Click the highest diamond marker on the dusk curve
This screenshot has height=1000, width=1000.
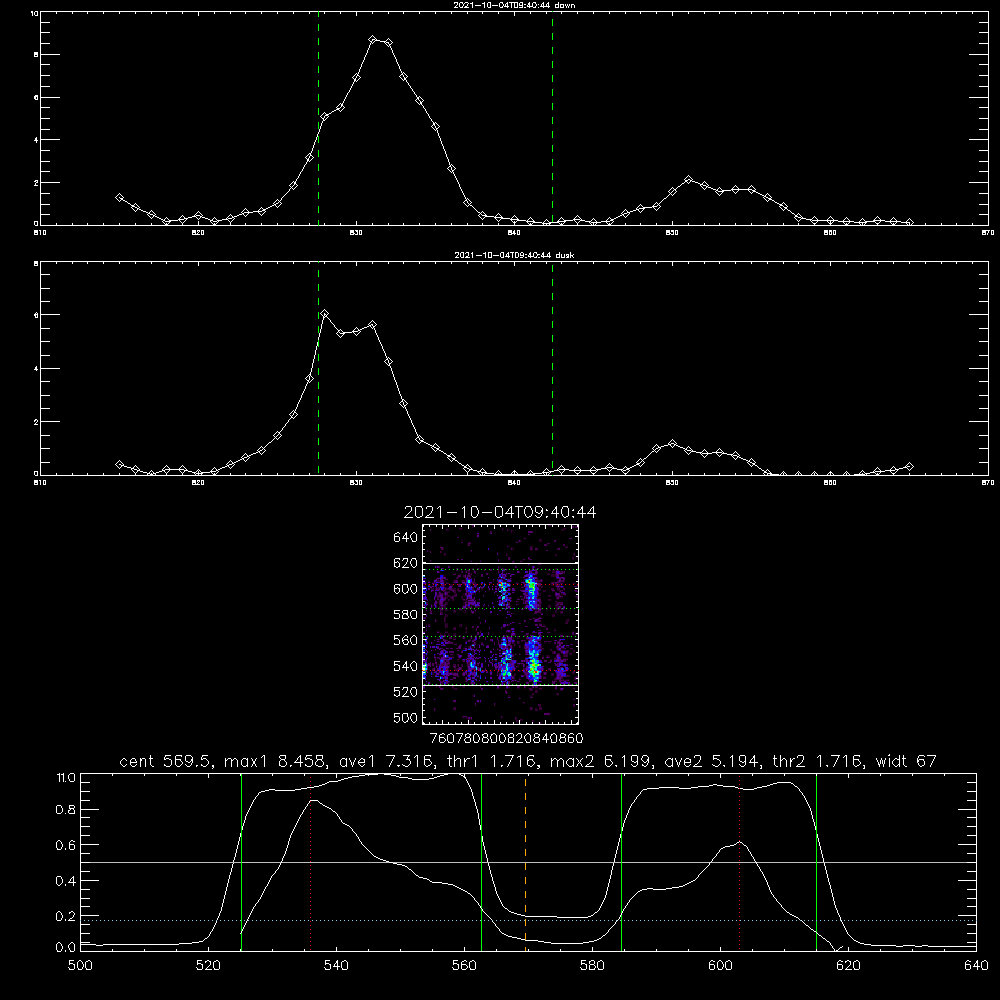[x=325, y=314]
